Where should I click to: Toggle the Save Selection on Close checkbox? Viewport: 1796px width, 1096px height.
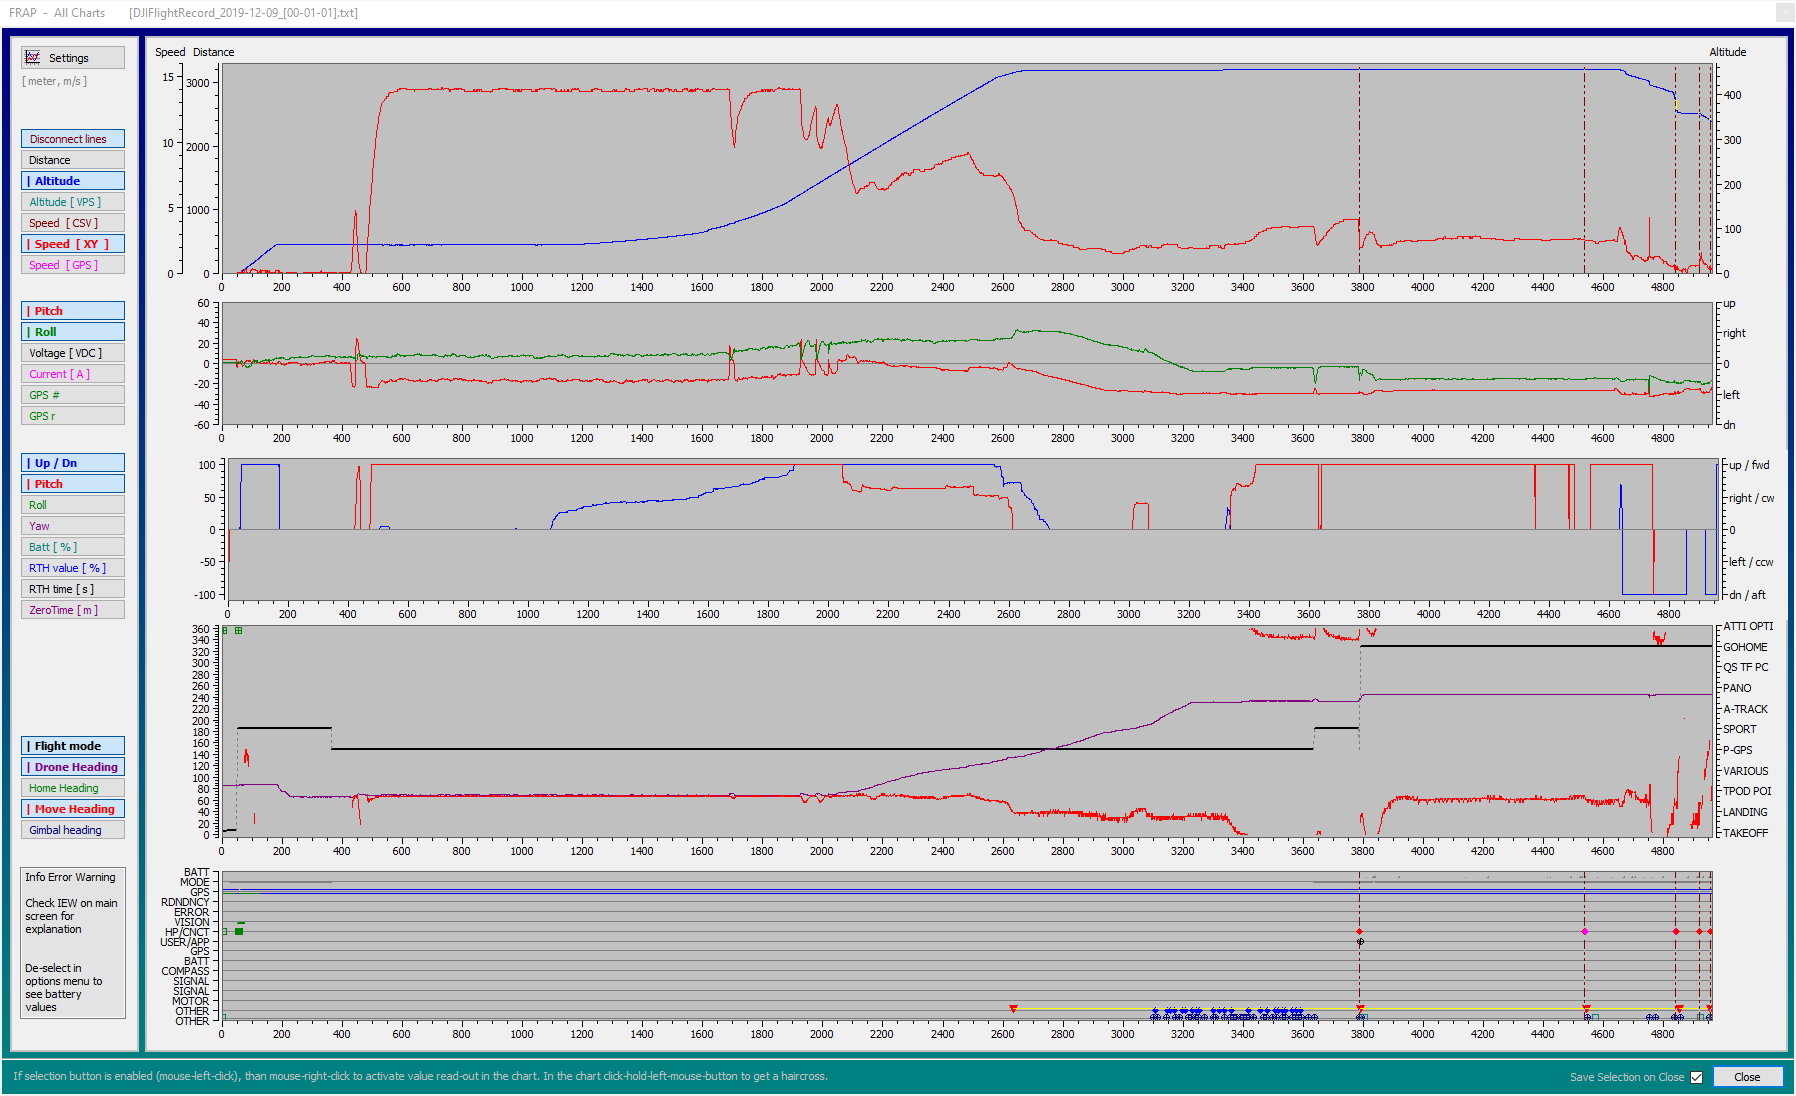(x=1696, y=1077)
